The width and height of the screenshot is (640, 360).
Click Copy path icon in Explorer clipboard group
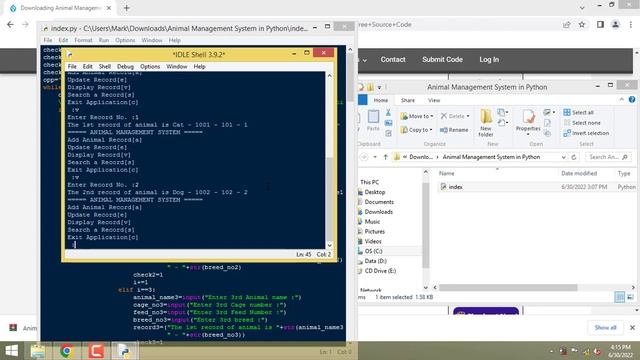pyautogui.click(x=388, y=123)
